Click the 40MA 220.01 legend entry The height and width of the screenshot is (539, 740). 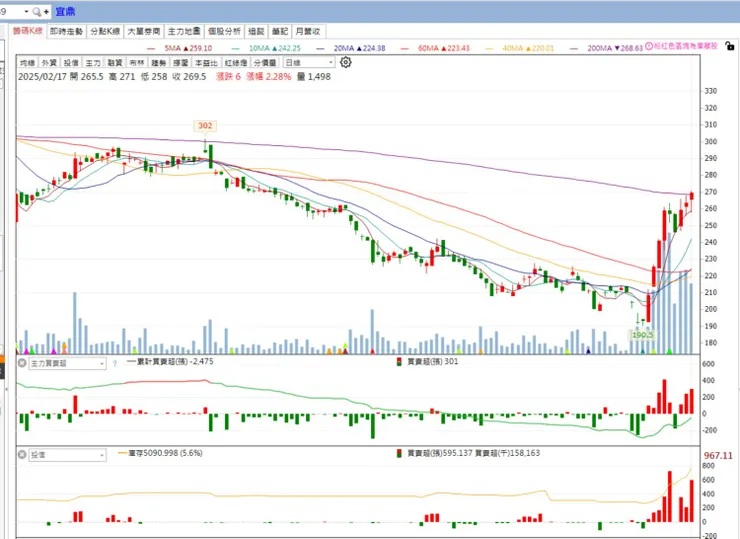tap(520, 48)
